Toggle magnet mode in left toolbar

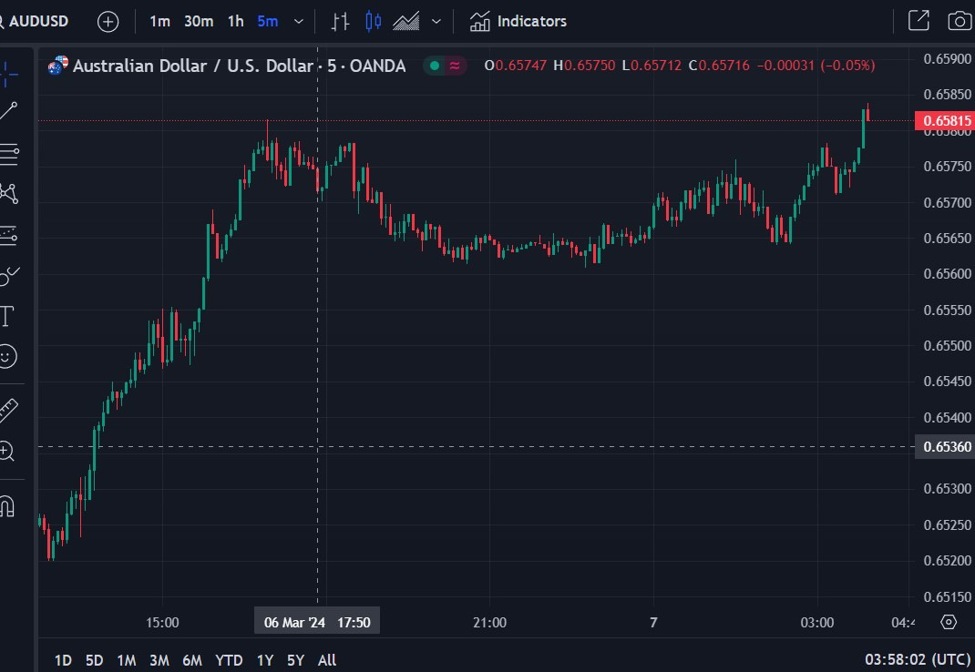pos(7,506)
